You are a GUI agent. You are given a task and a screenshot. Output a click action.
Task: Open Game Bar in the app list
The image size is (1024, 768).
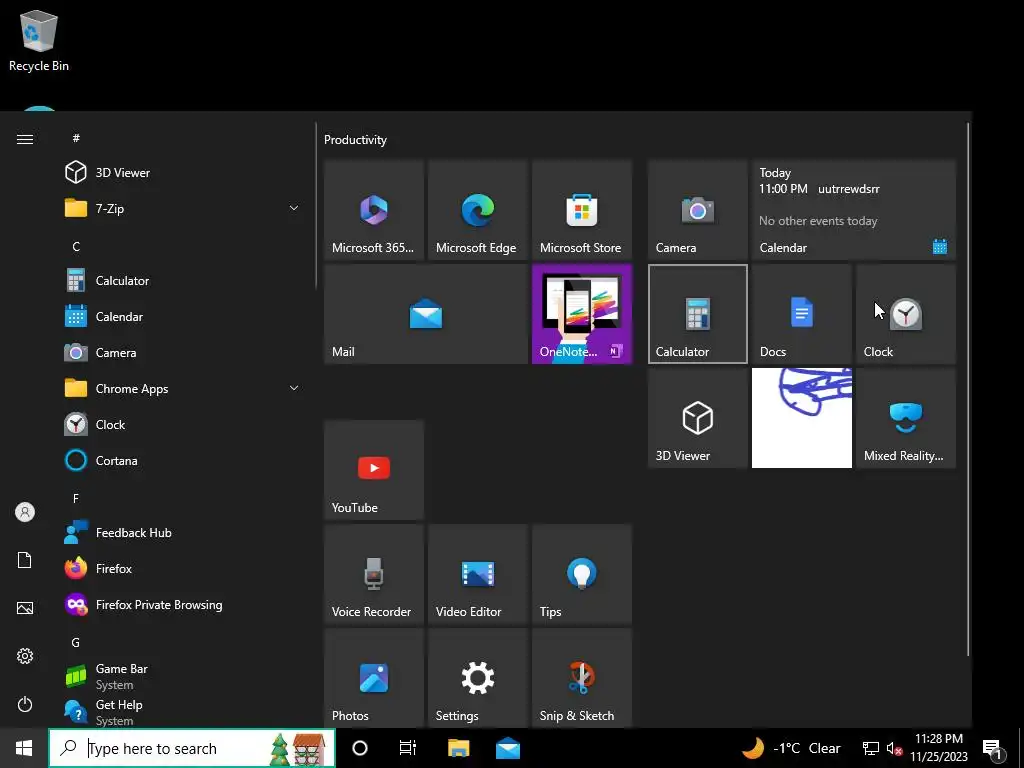point(183,676)
